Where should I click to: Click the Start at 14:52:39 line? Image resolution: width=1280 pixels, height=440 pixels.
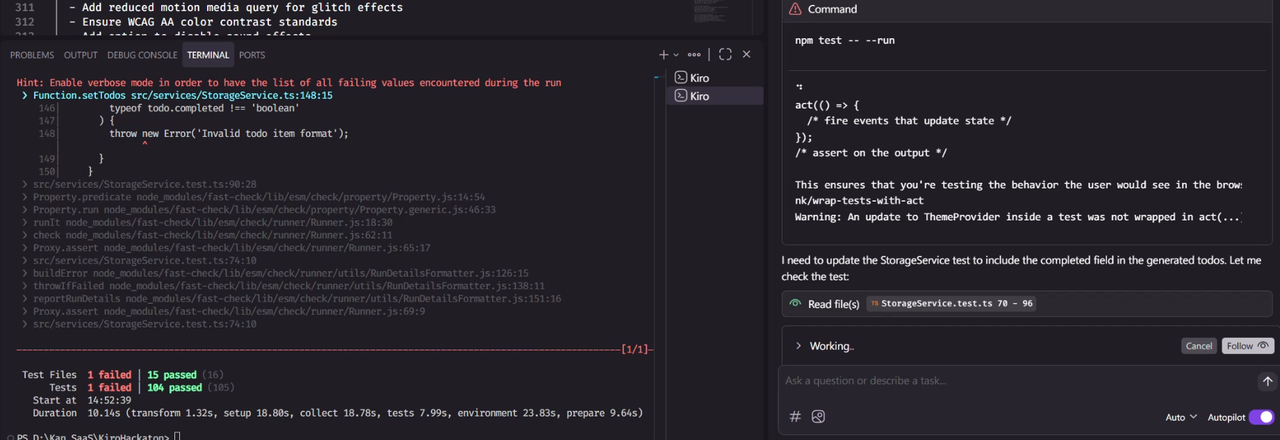point(84,400)
